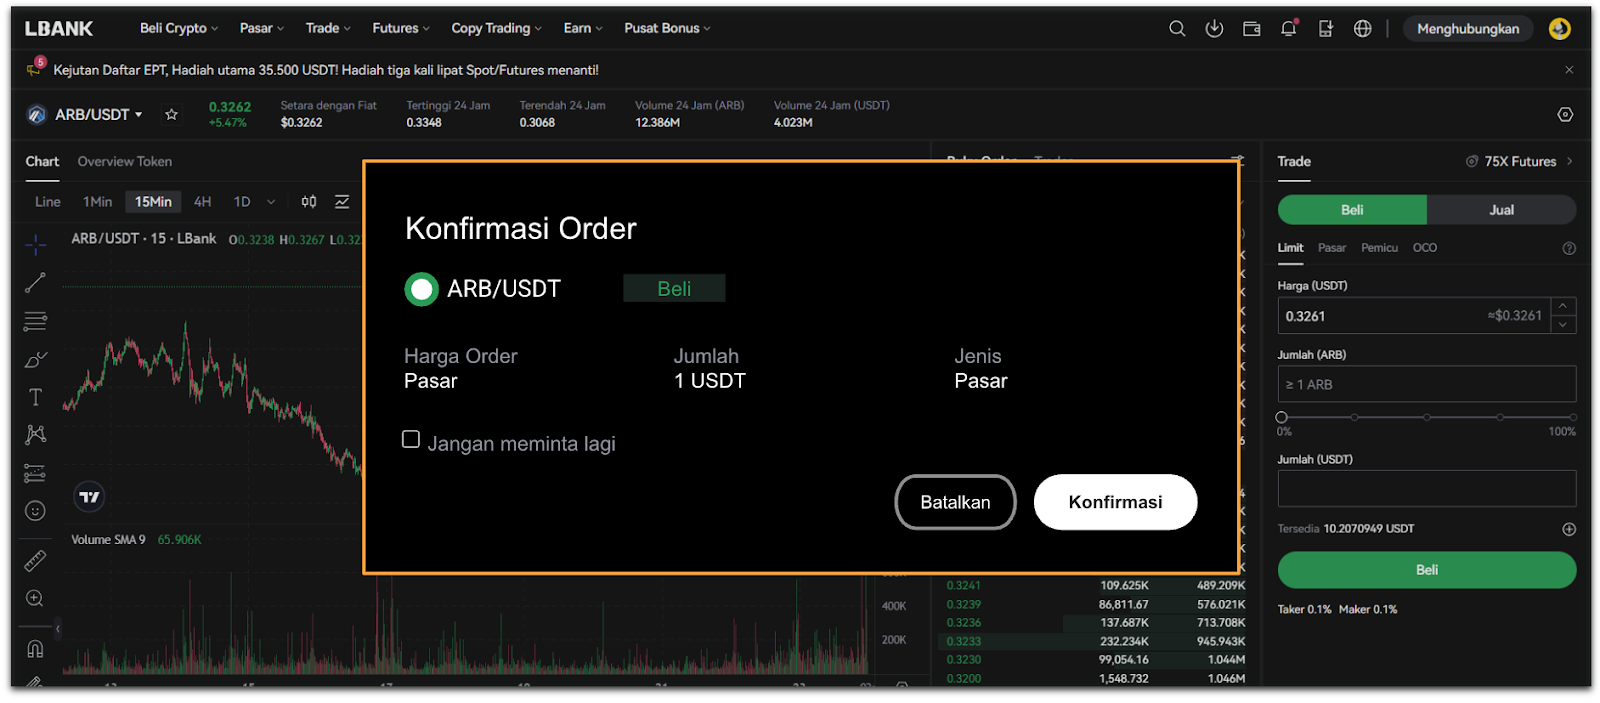Select the zoom in tool
Screen dimensions: 1600x703
pyautogui.click(x=35, y=599)
